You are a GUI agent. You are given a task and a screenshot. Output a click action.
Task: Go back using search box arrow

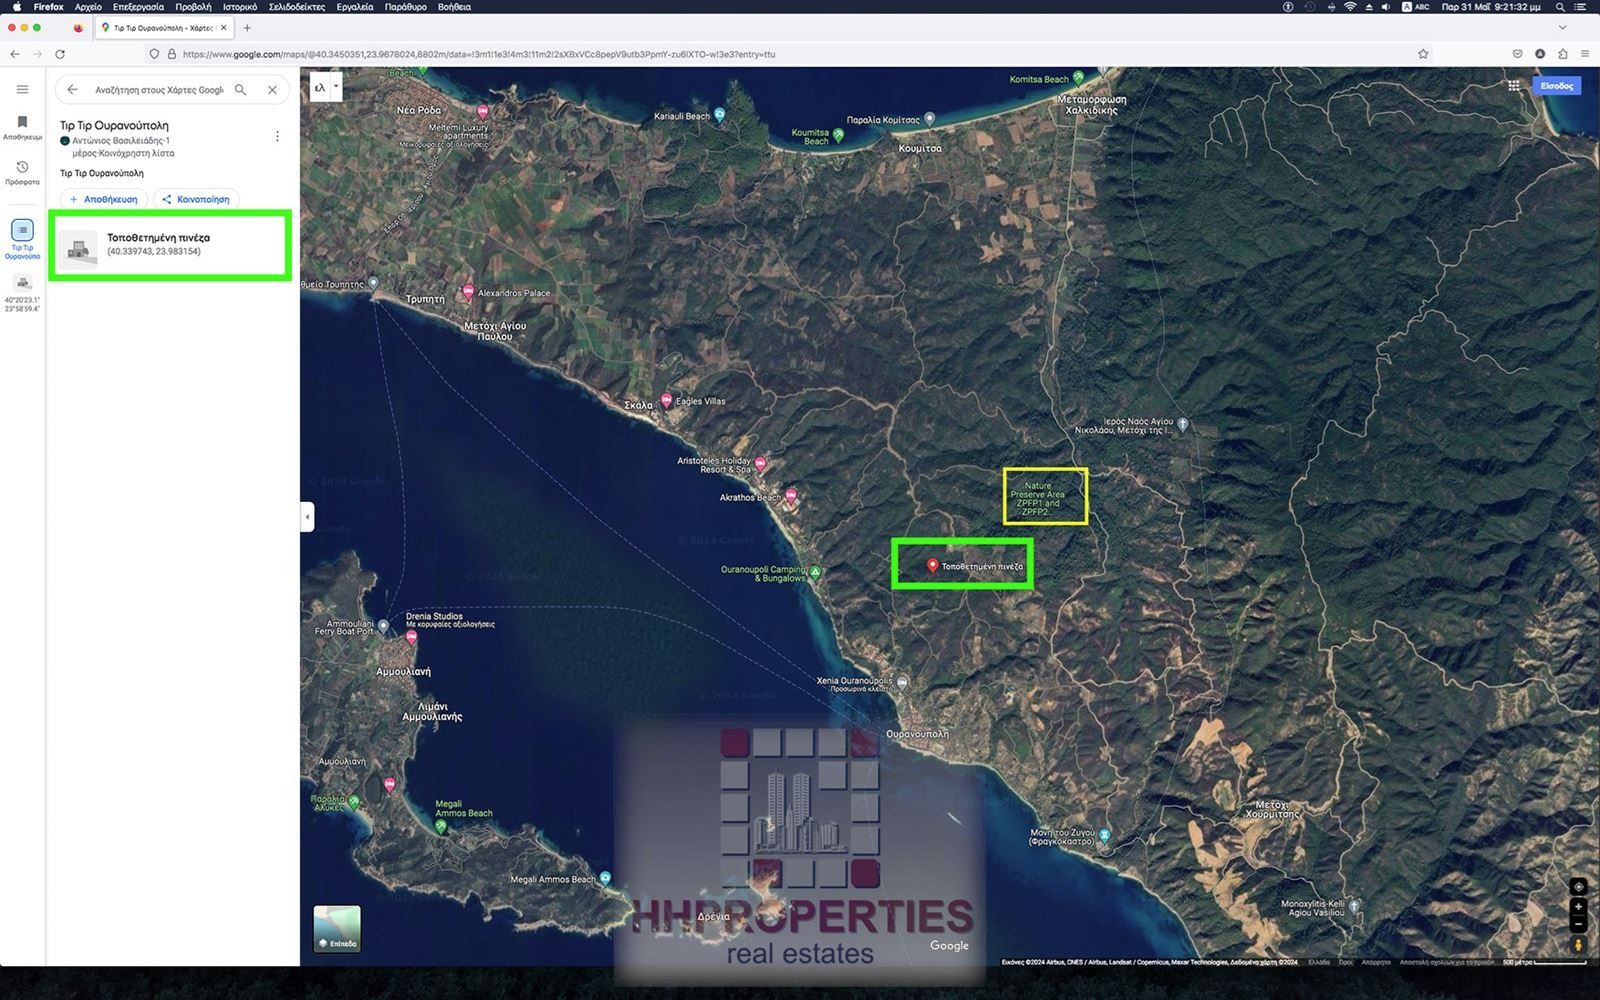72,90
